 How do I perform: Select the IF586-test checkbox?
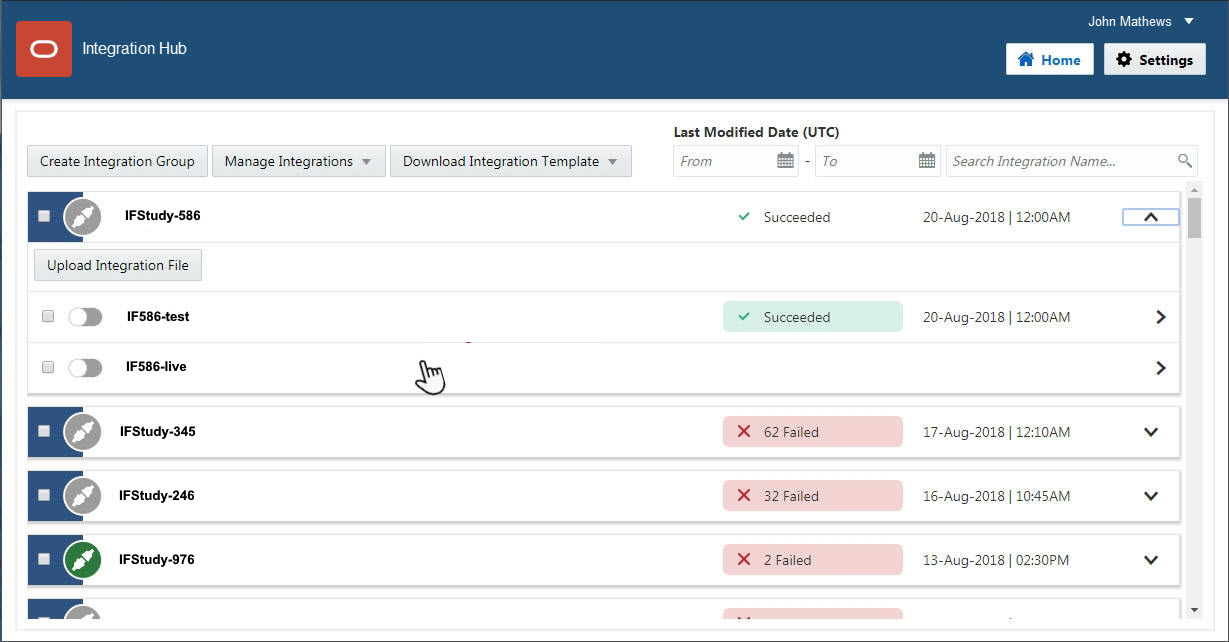click(x=48, y=316)
